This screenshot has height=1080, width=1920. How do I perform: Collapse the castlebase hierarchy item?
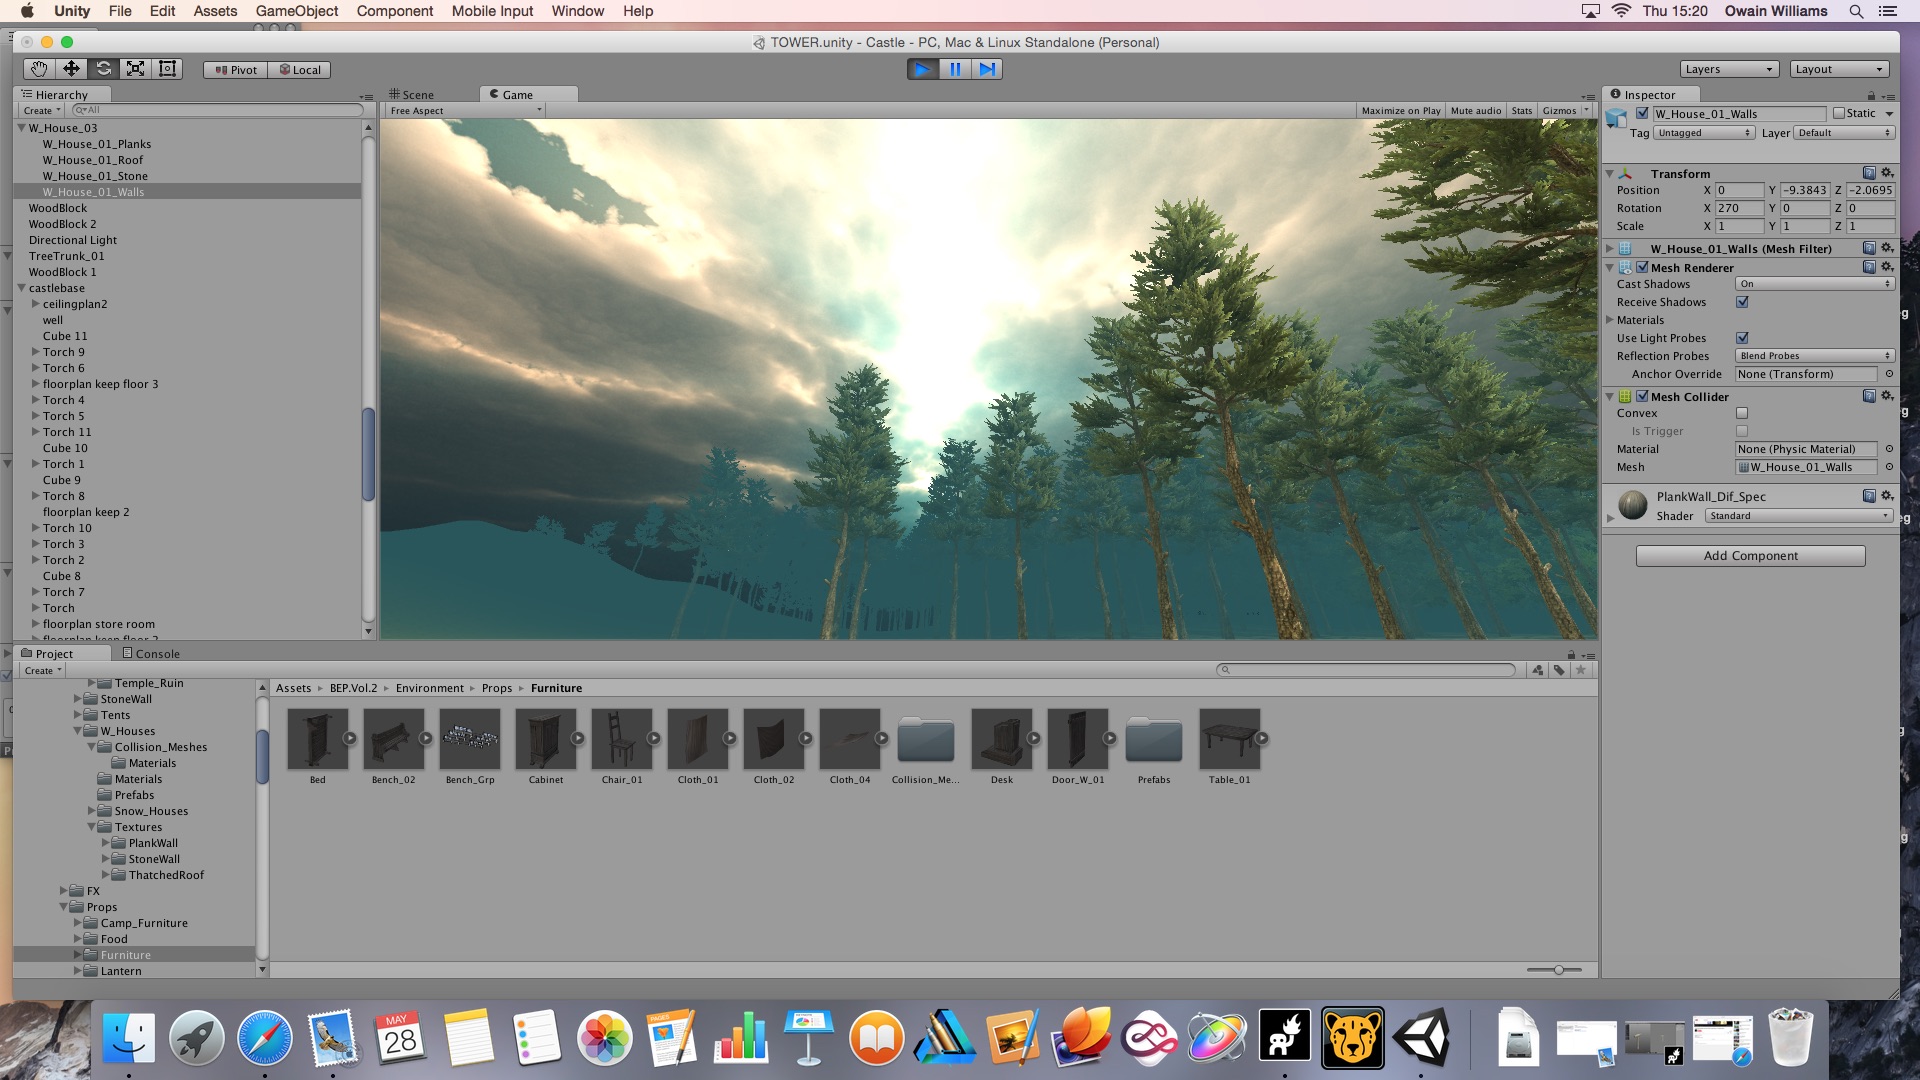(x=21, y=288)
